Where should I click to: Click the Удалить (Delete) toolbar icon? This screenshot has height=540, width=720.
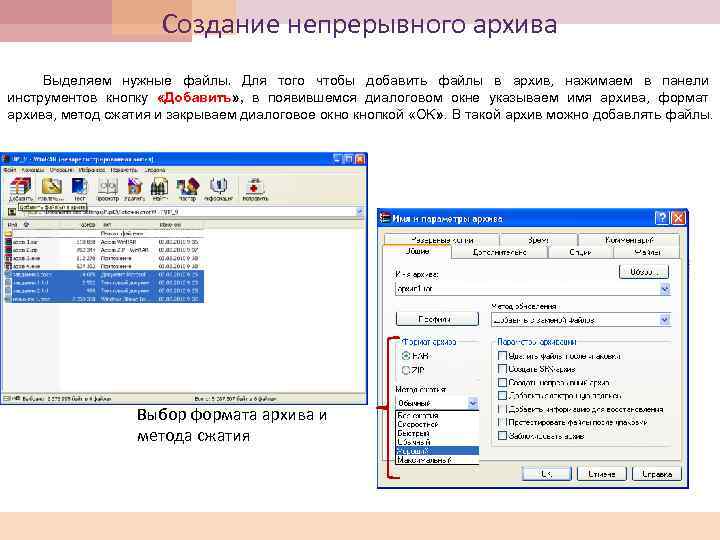click(x=134, y=190)
